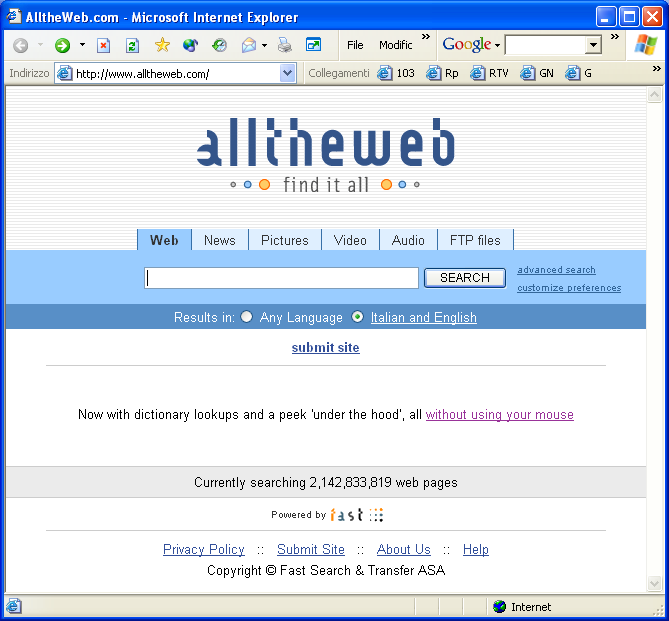
Task: Select the Any Language radio button
Action: [247, 317]
